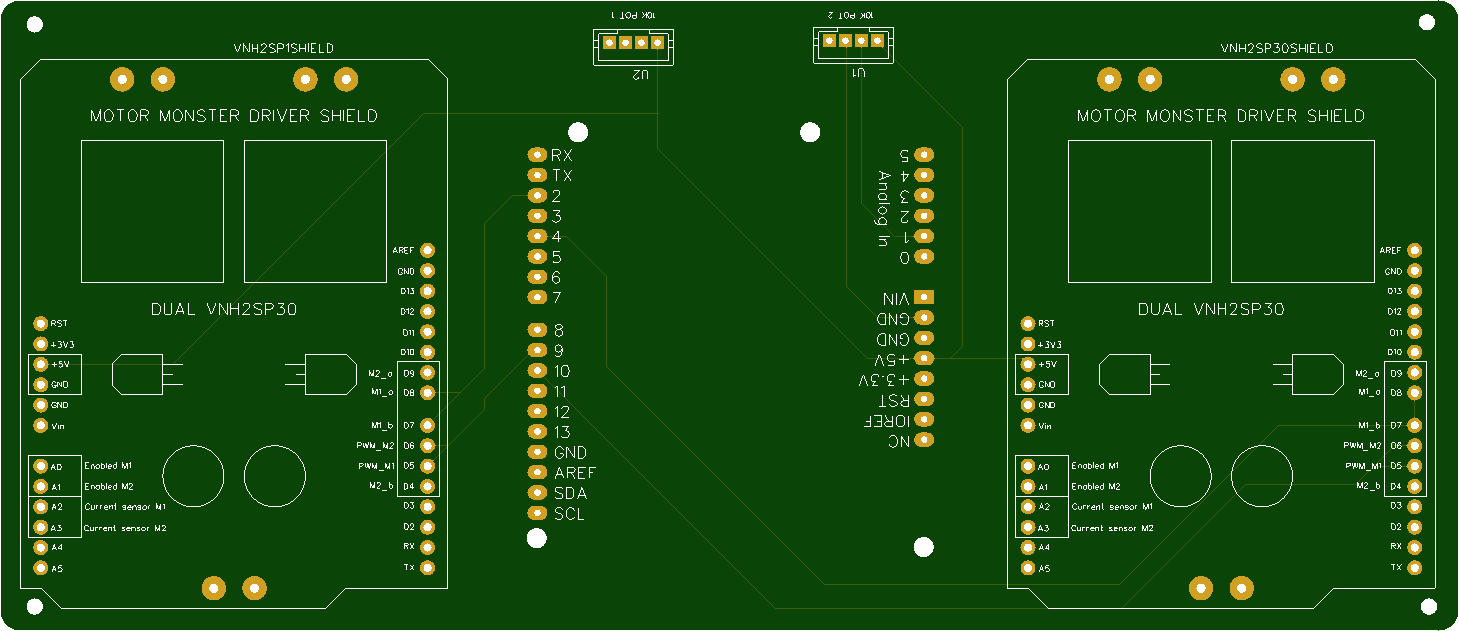Select the center header pad labeled 13

coord(536,432)
